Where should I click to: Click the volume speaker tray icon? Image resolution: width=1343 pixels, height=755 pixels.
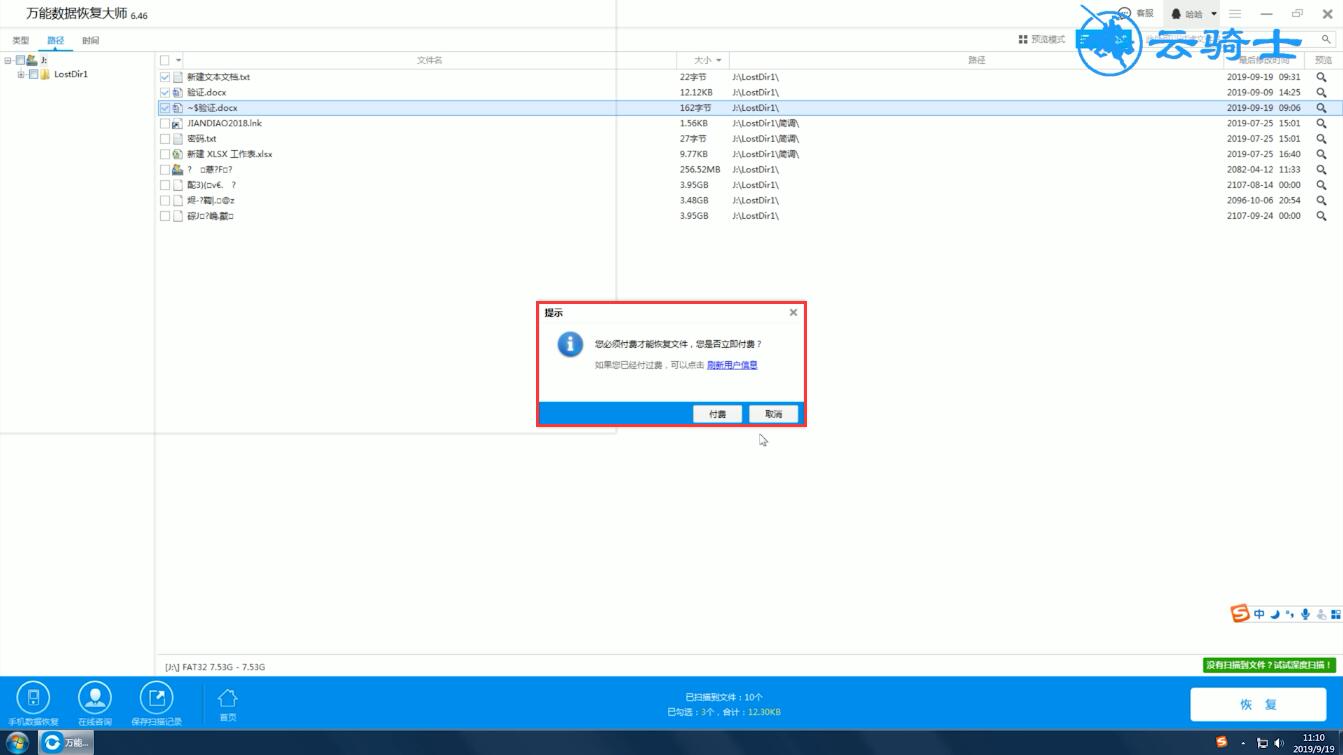[1279, 743]
